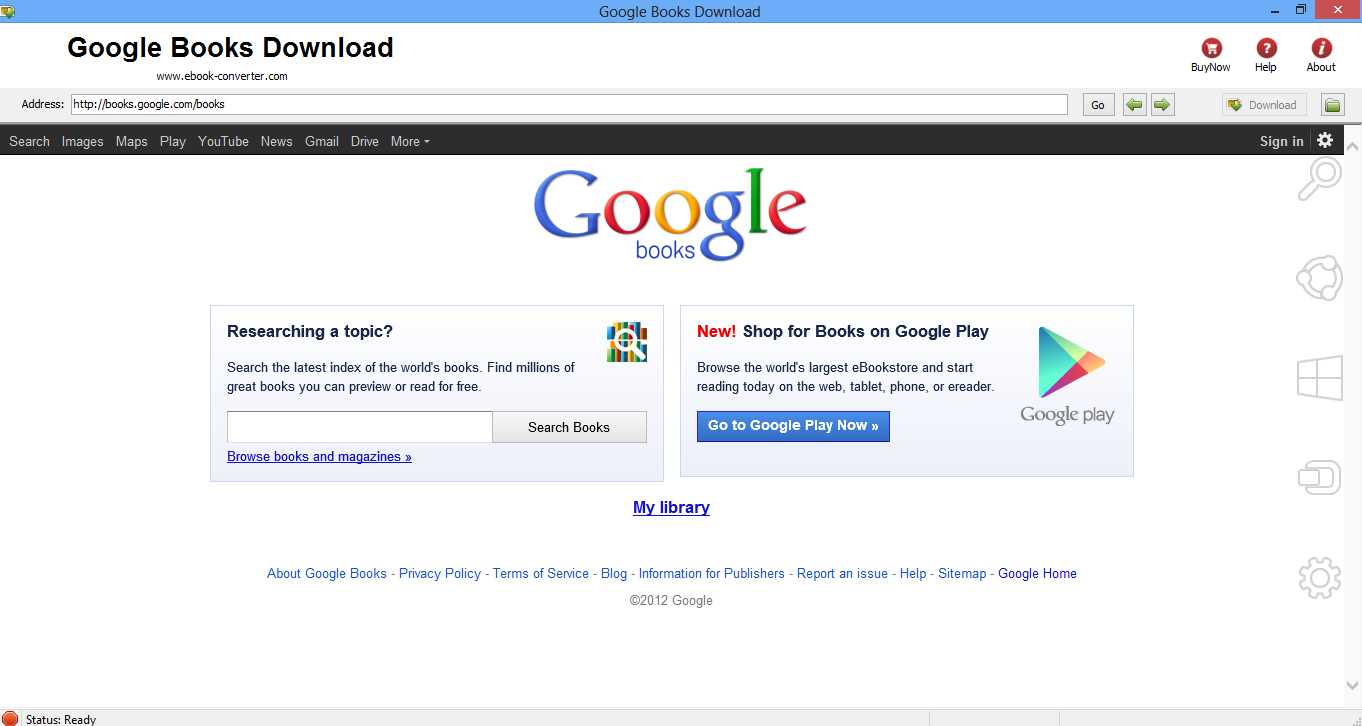Click the Help question mark icon

[x=1265, y=48]
